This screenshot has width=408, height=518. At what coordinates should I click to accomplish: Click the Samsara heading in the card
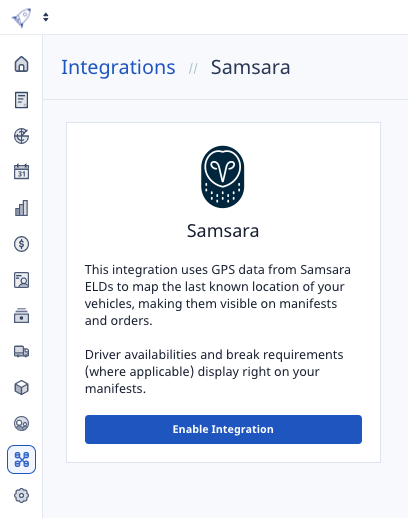[x=223, y=231]
